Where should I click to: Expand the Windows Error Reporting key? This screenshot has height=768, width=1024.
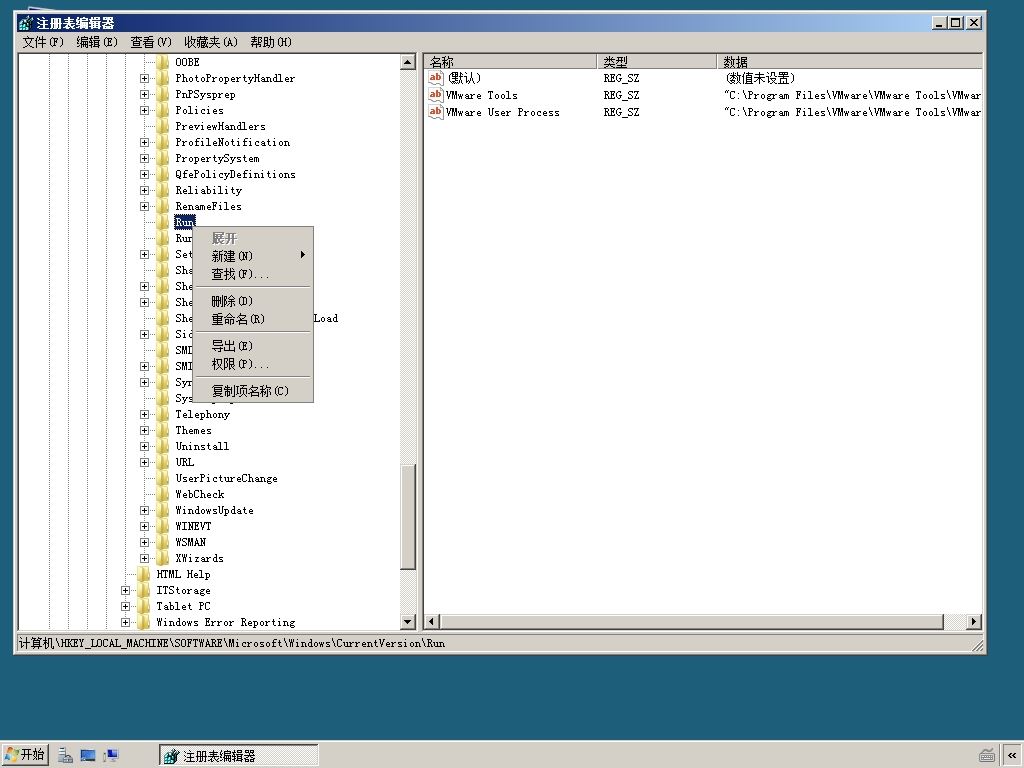pos(125,622)
